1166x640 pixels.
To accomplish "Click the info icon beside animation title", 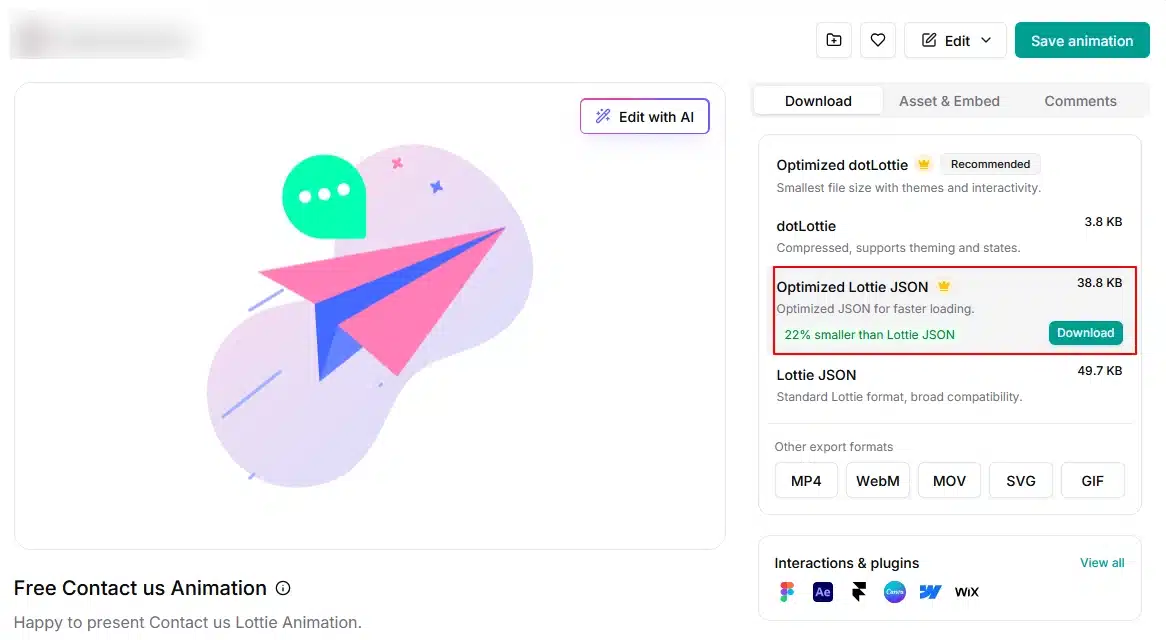I will tap(283, 588).
